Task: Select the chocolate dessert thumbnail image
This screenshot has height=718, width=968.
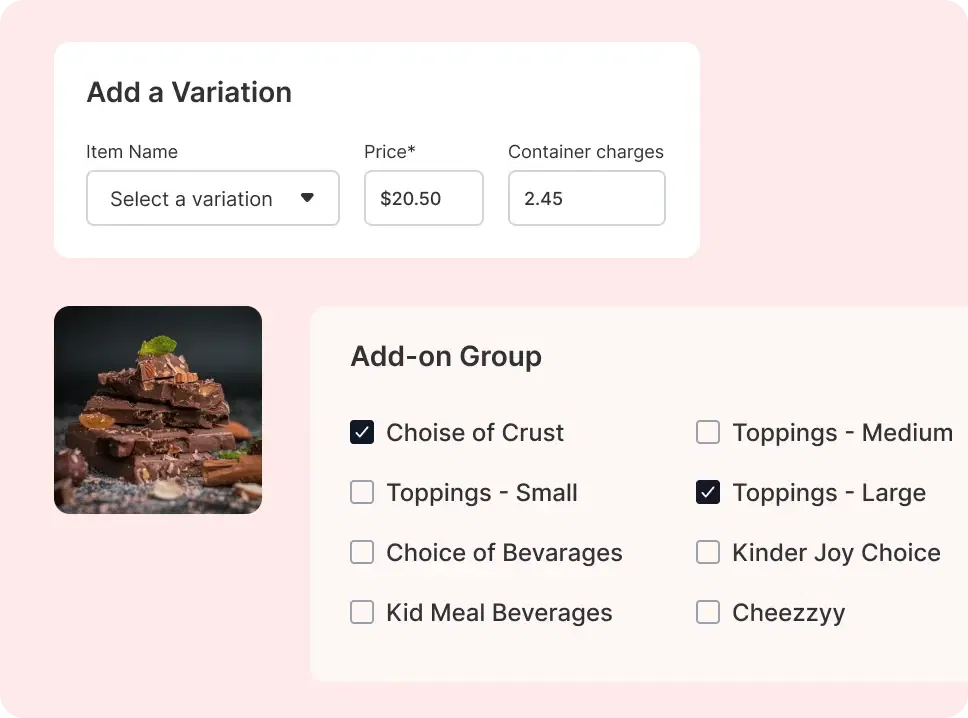Action: (x=158, y=409)
